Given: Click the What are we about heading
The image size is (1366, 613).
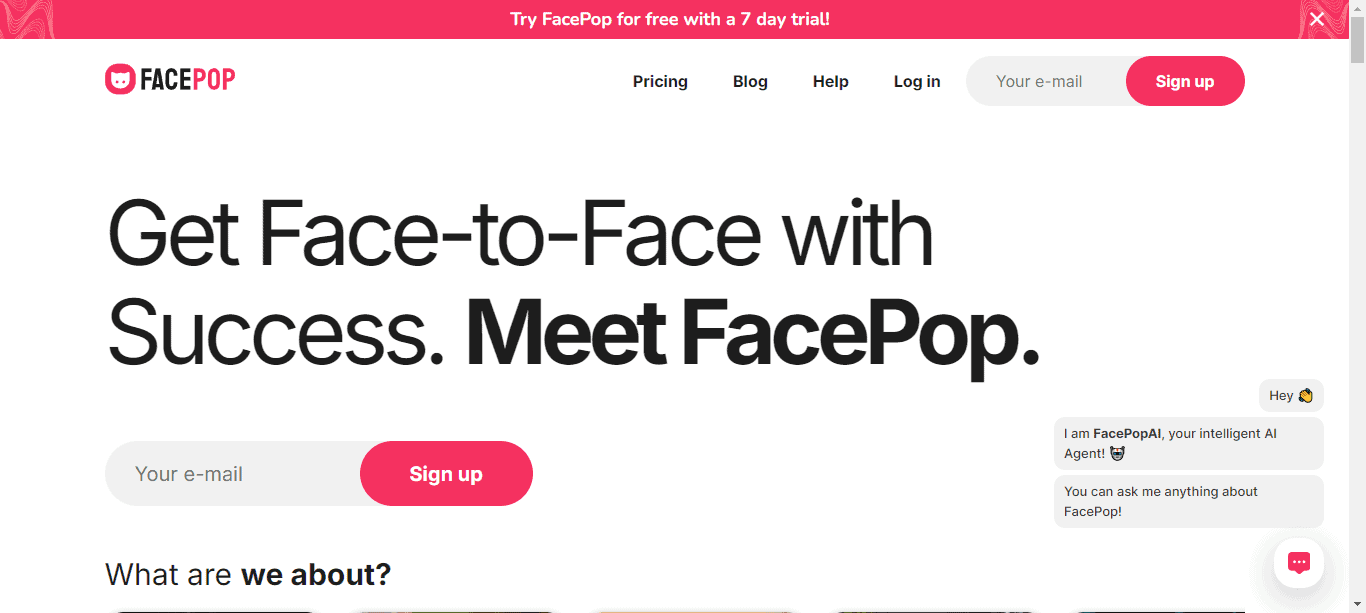Looking at the screenshot, I should pyautogui.click(x=248, y=574).
